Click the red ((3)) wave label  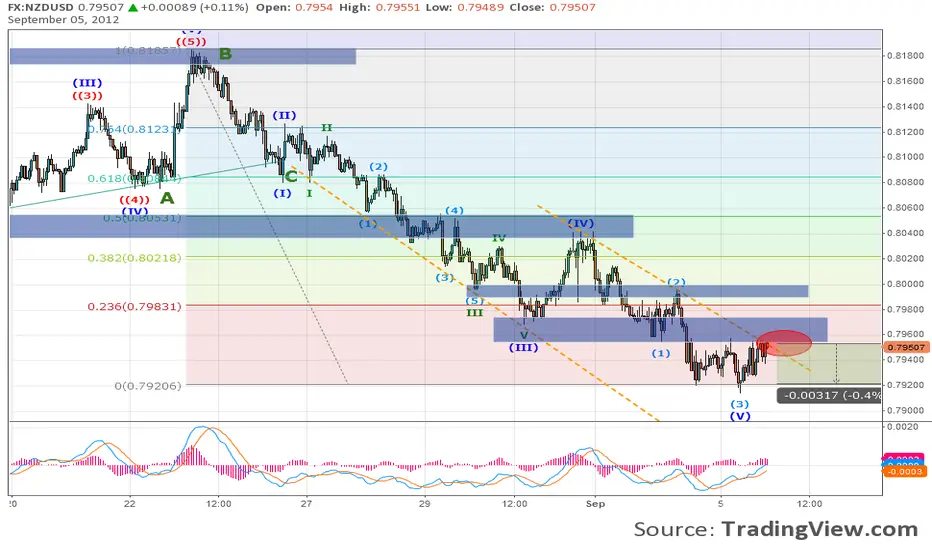[87, 96]
